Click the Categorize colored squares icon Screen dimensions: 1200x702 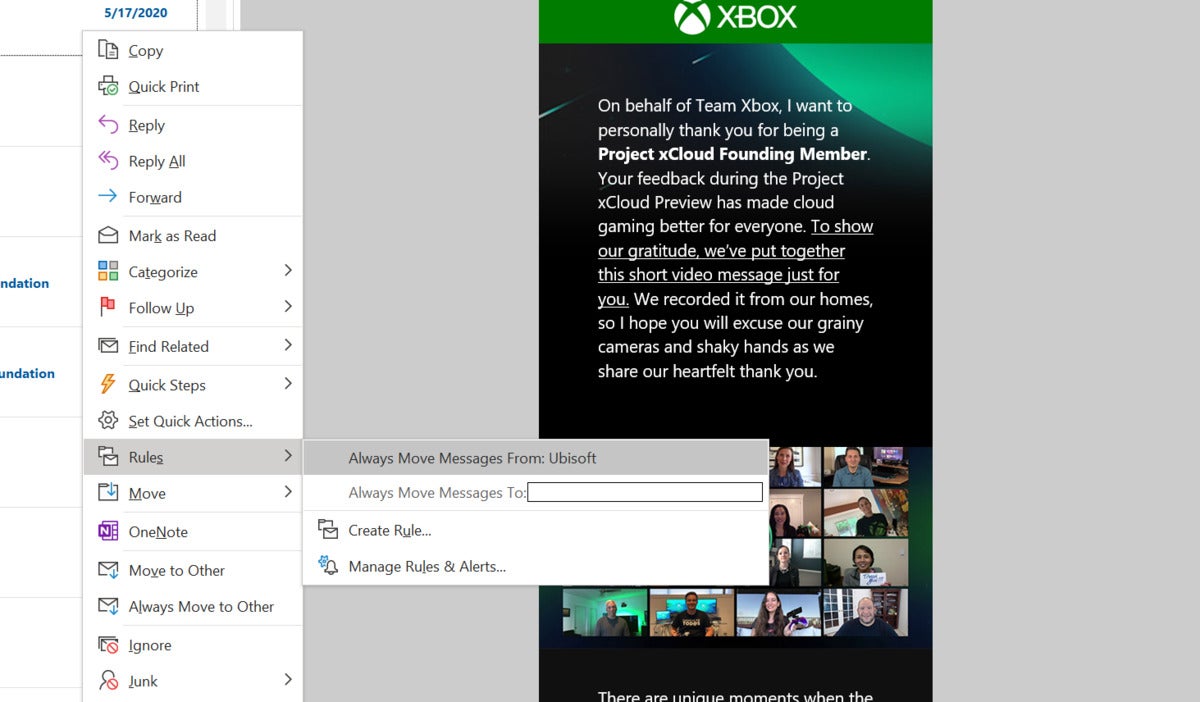coord(108,272)
